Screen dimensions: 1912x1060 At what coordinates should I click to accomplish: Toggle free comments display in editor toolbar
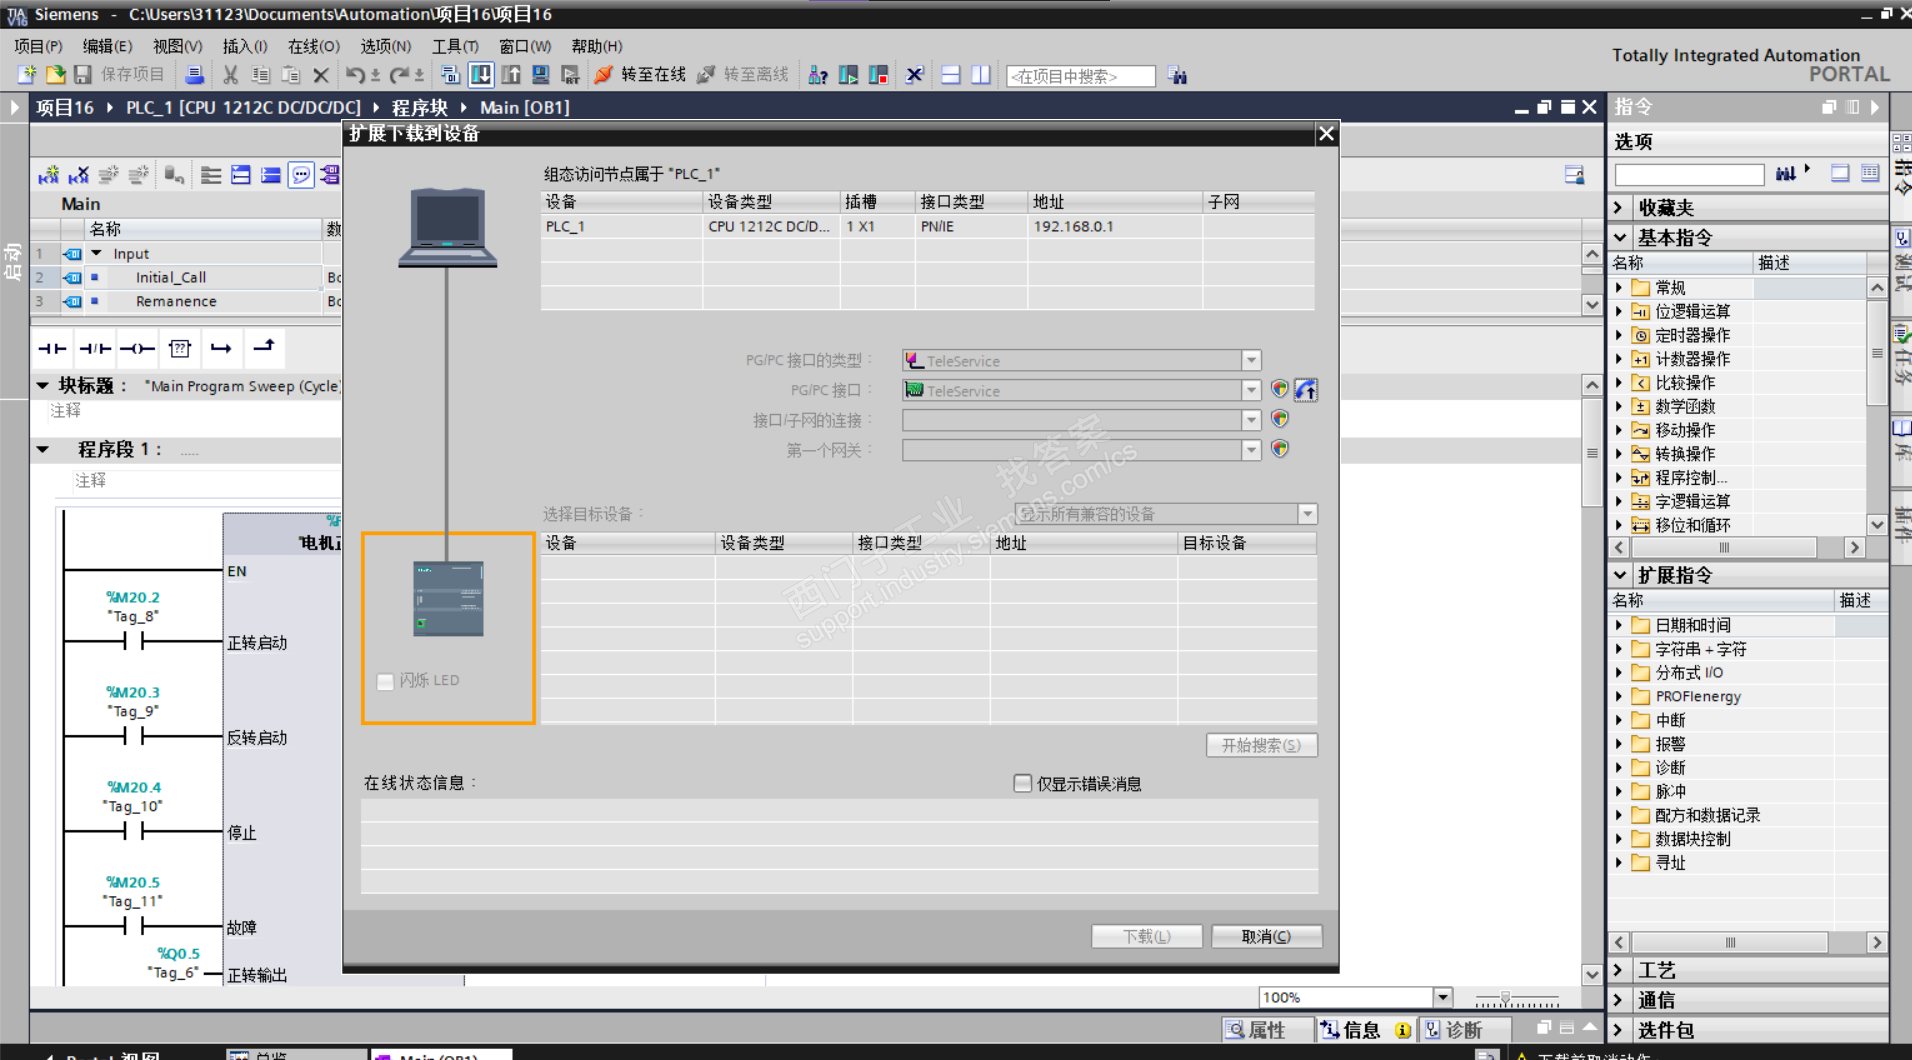point(301,176)
